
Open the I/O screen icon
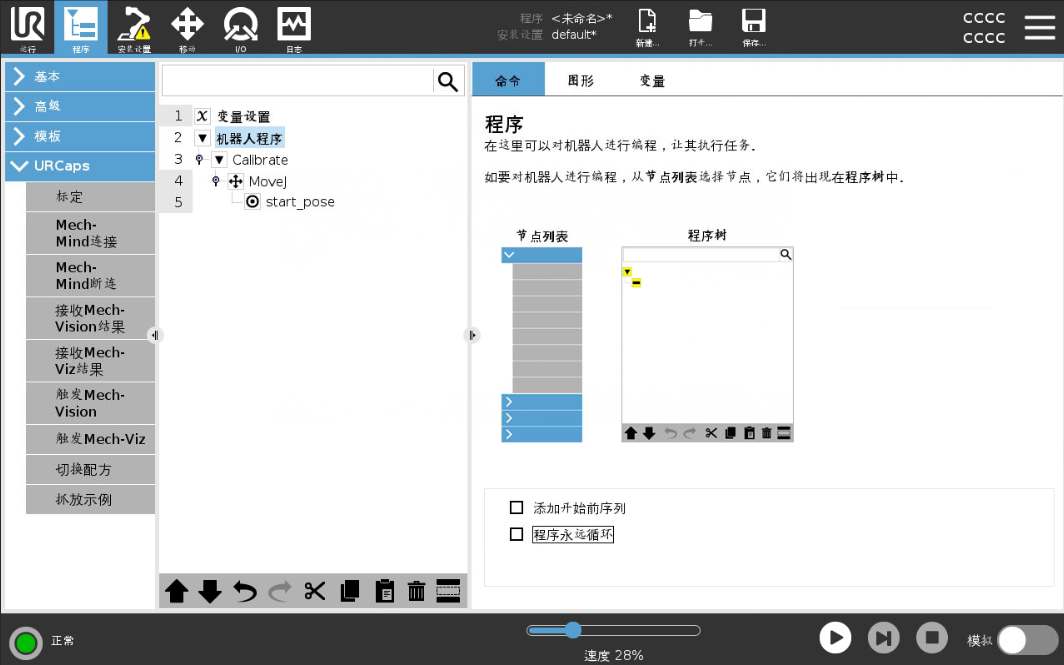coord(240,28)
